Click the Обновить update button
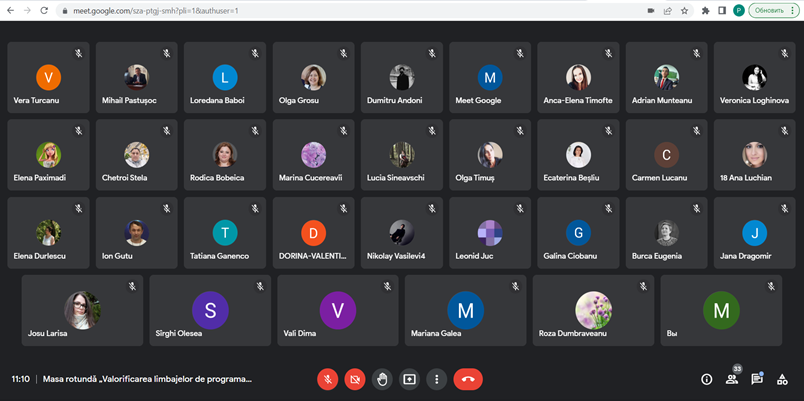Screen dimensions: 804x401 pos(773,10)
